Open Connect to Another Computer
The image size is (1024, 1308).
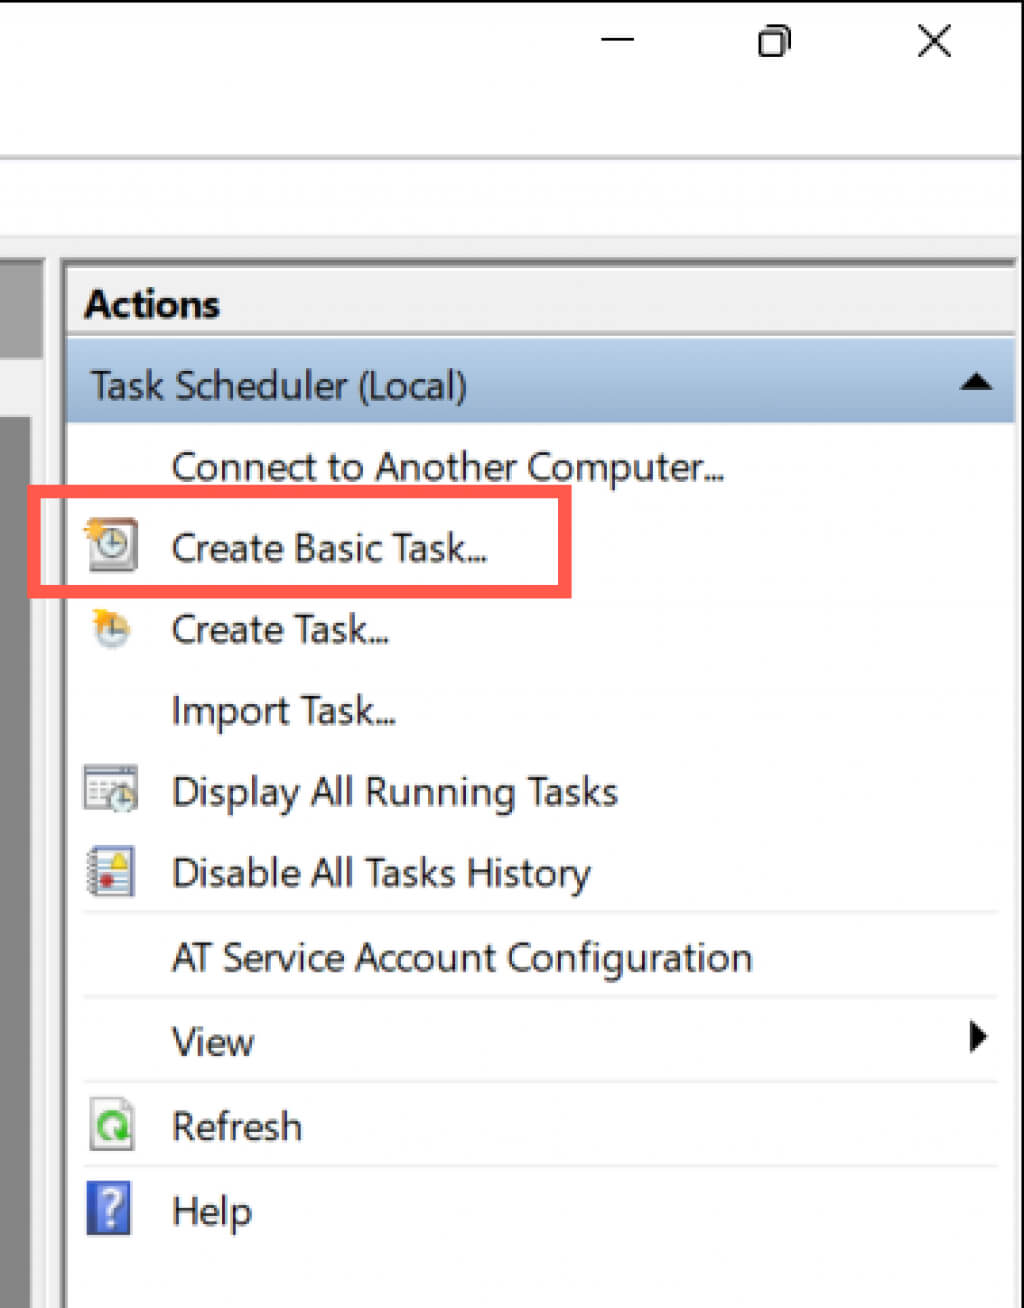tap(447, 467)
